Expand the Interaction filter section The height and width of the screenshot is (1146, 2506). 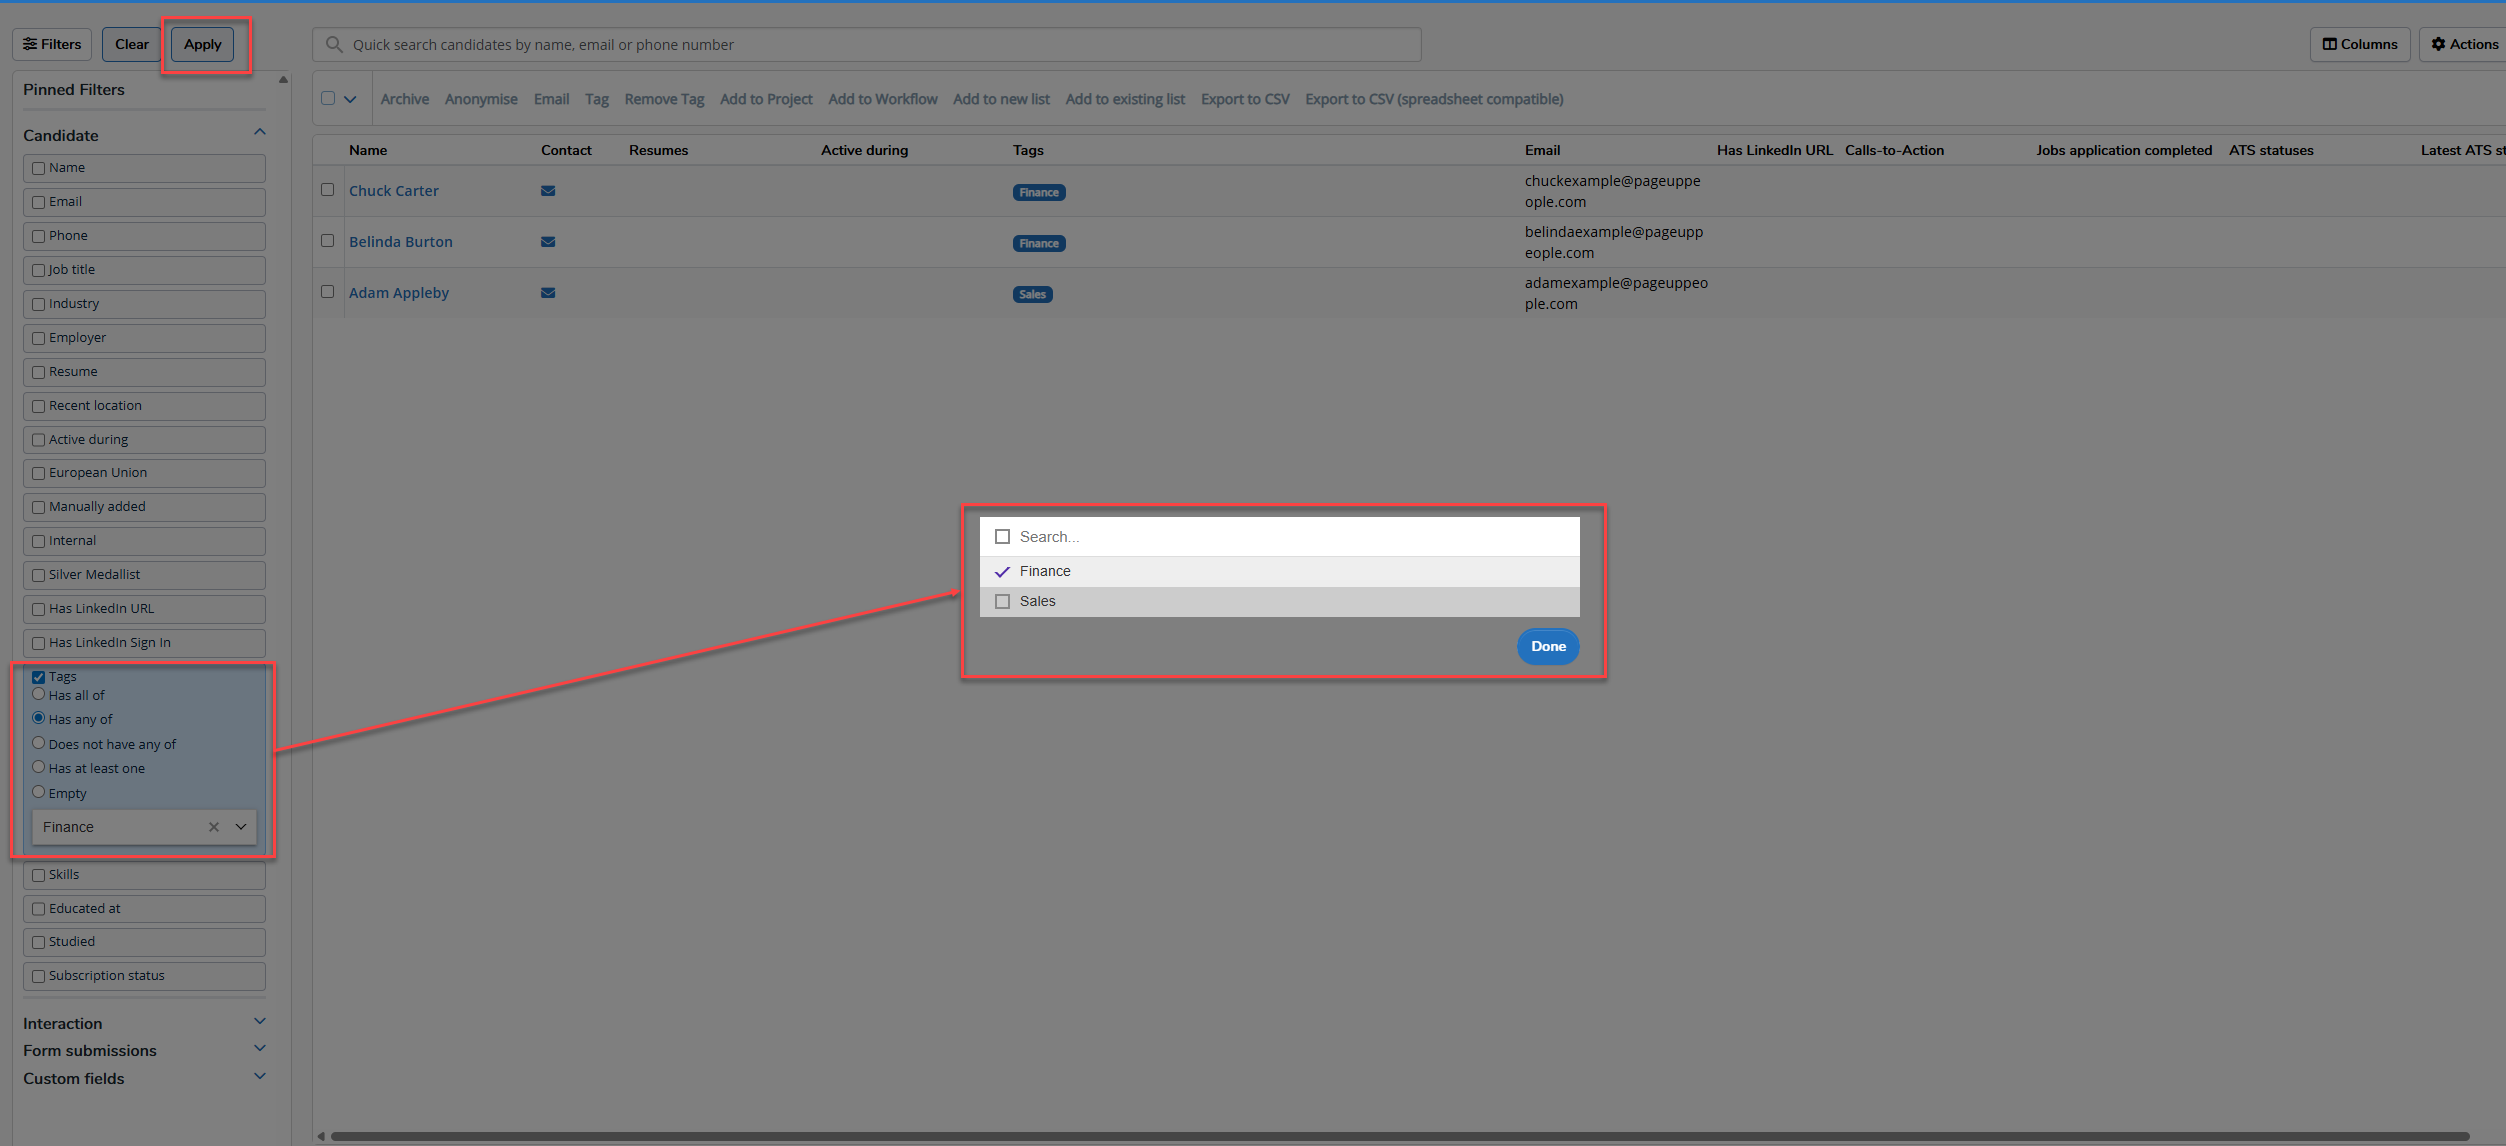point(260,1022)
